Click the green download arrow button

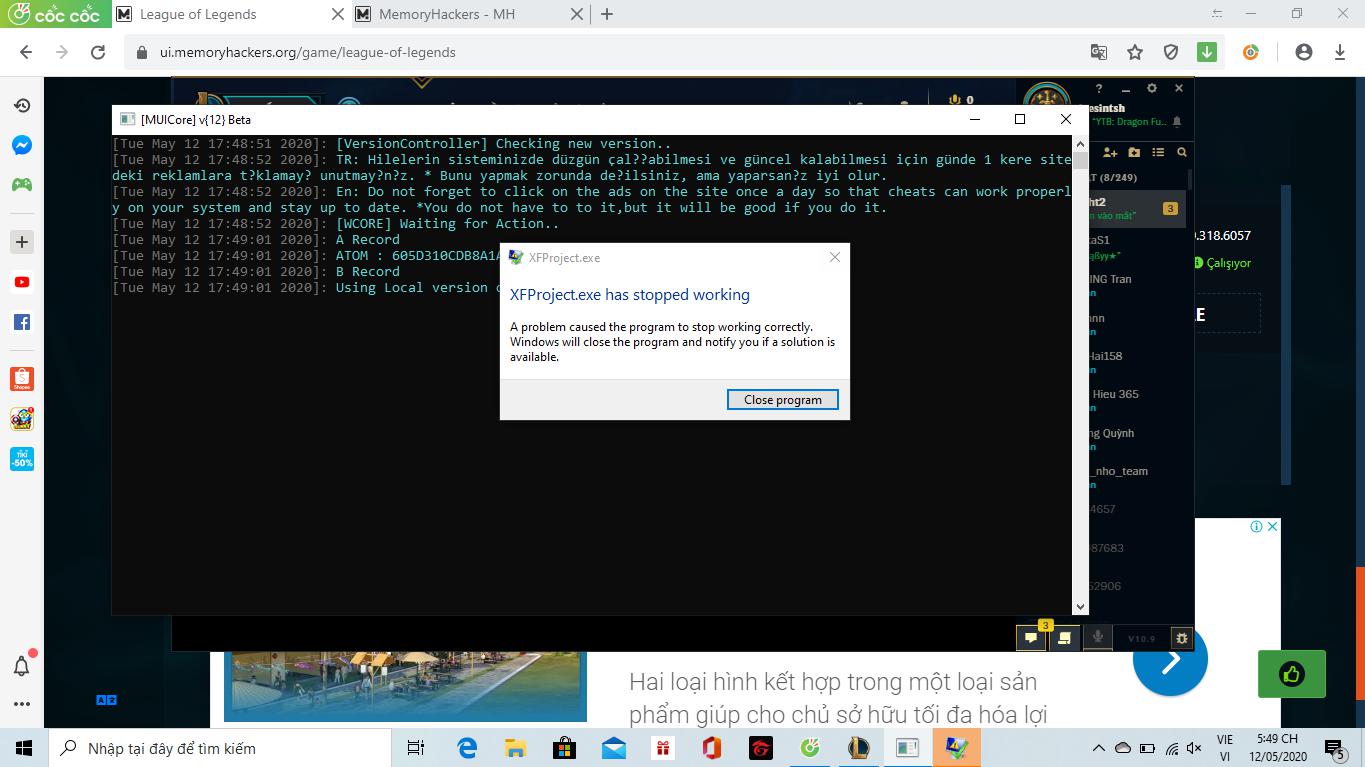pos(1207,52)
